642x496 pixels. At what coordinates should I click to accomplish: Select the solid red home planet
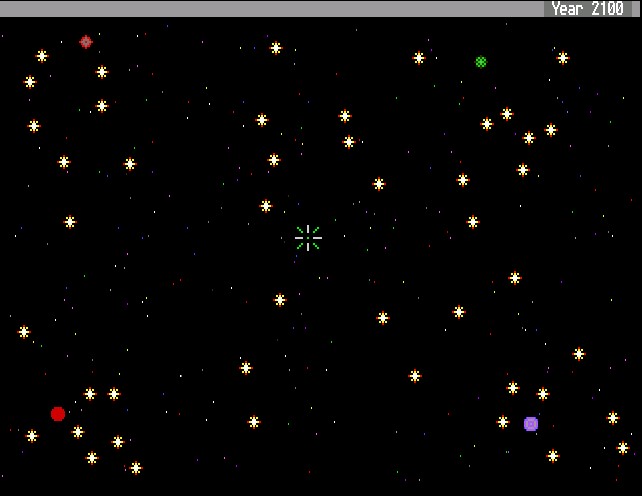click(58, 414)
